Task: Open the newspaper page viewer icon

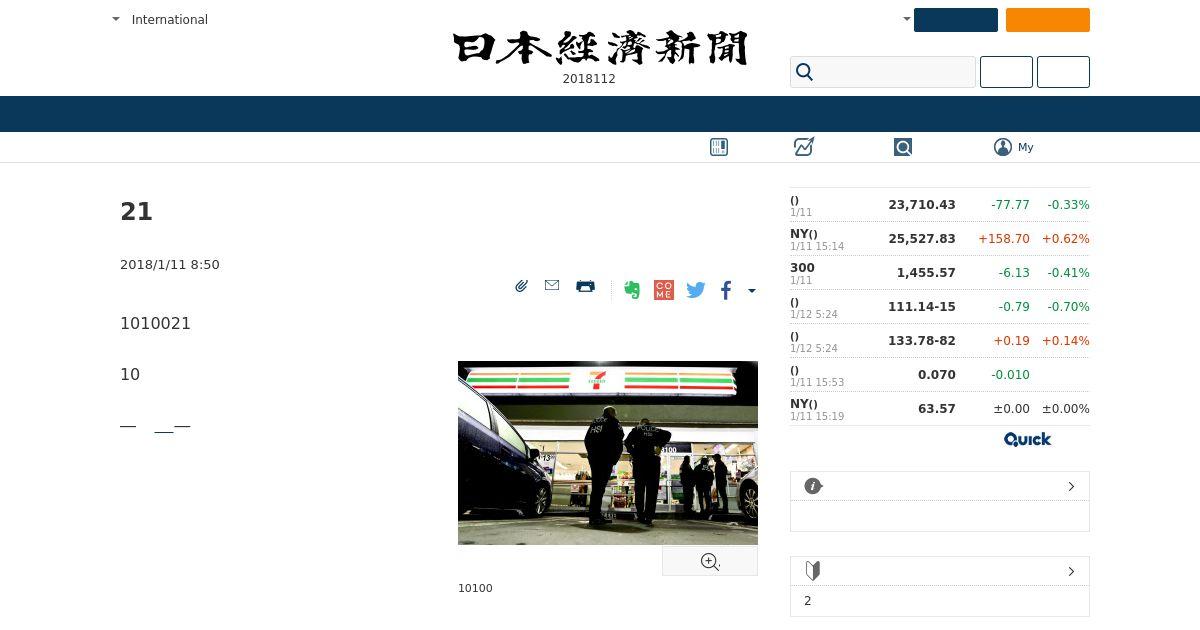Action: 719,147
